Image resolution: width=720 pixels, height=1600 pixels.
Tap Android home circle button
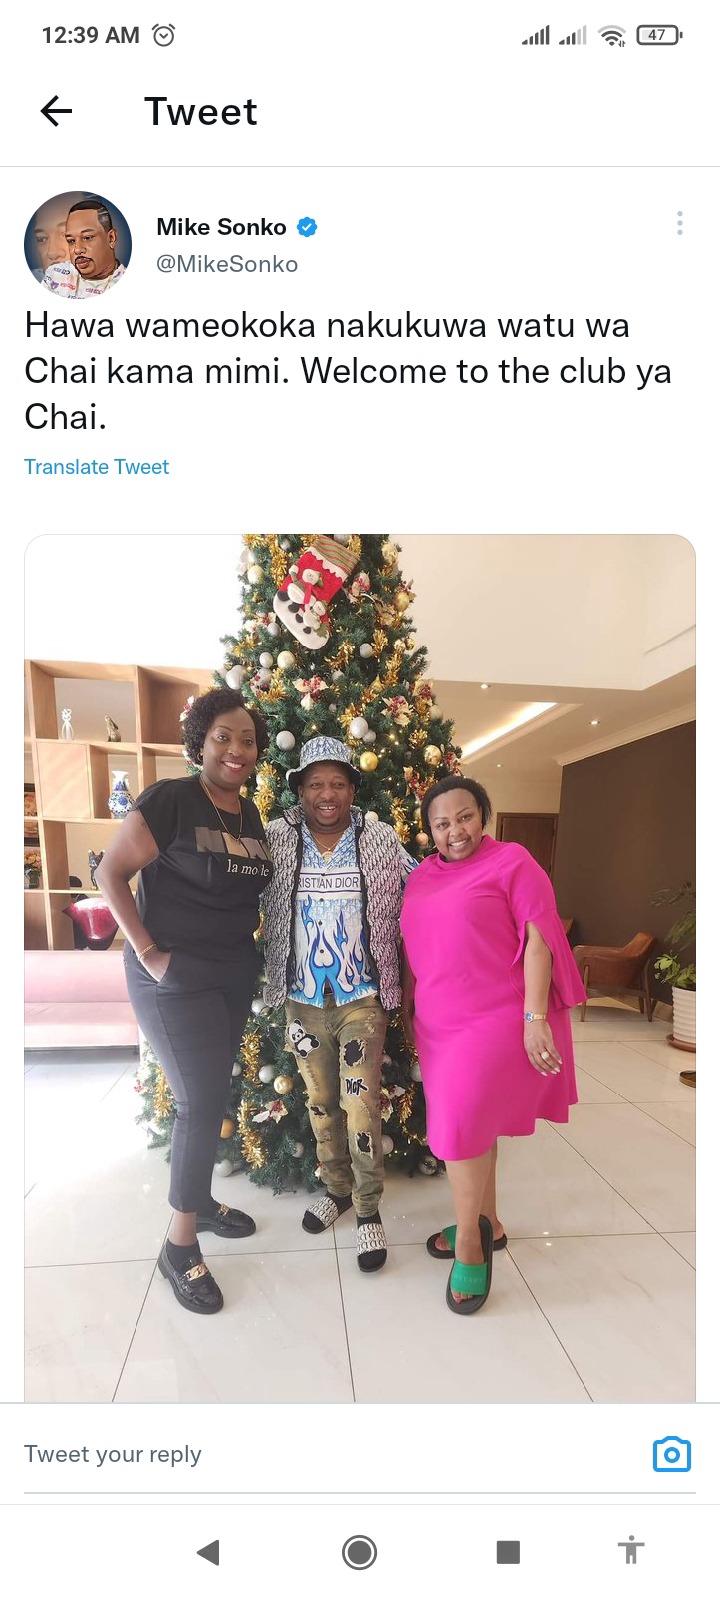359,1552
